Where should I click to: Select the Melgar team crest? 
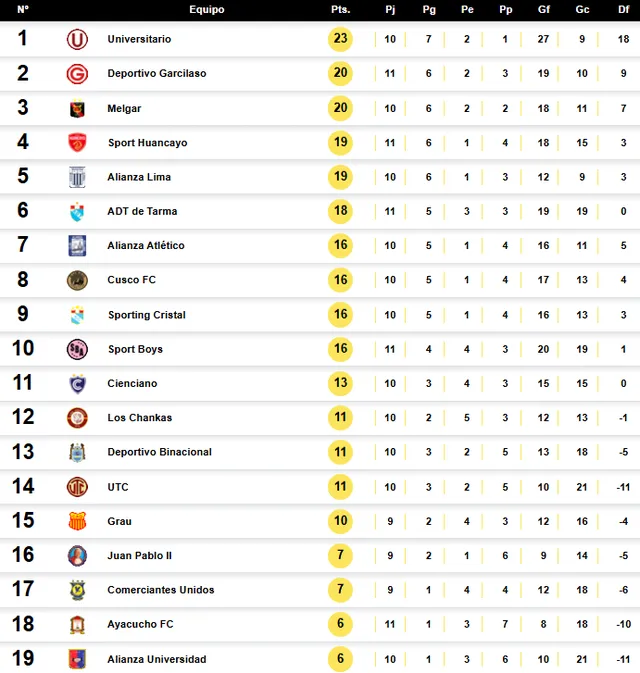pos(77,109)
